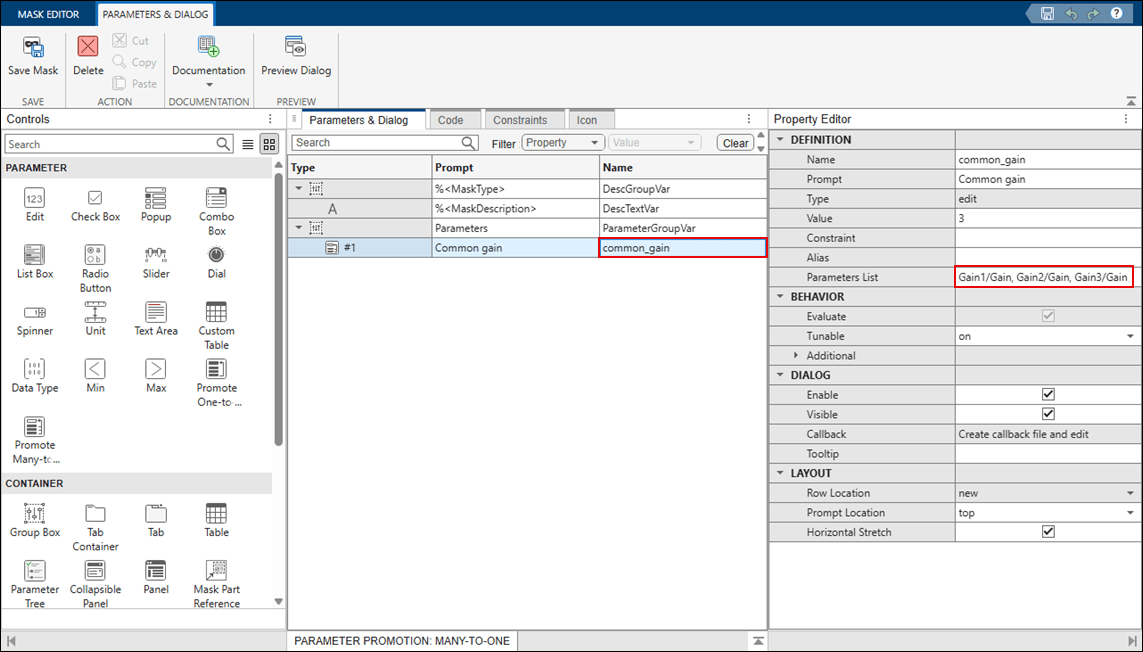The height and width of the screenshot is (652, 1143).
Task: Add a Data Type control
Action: [34, 376]
